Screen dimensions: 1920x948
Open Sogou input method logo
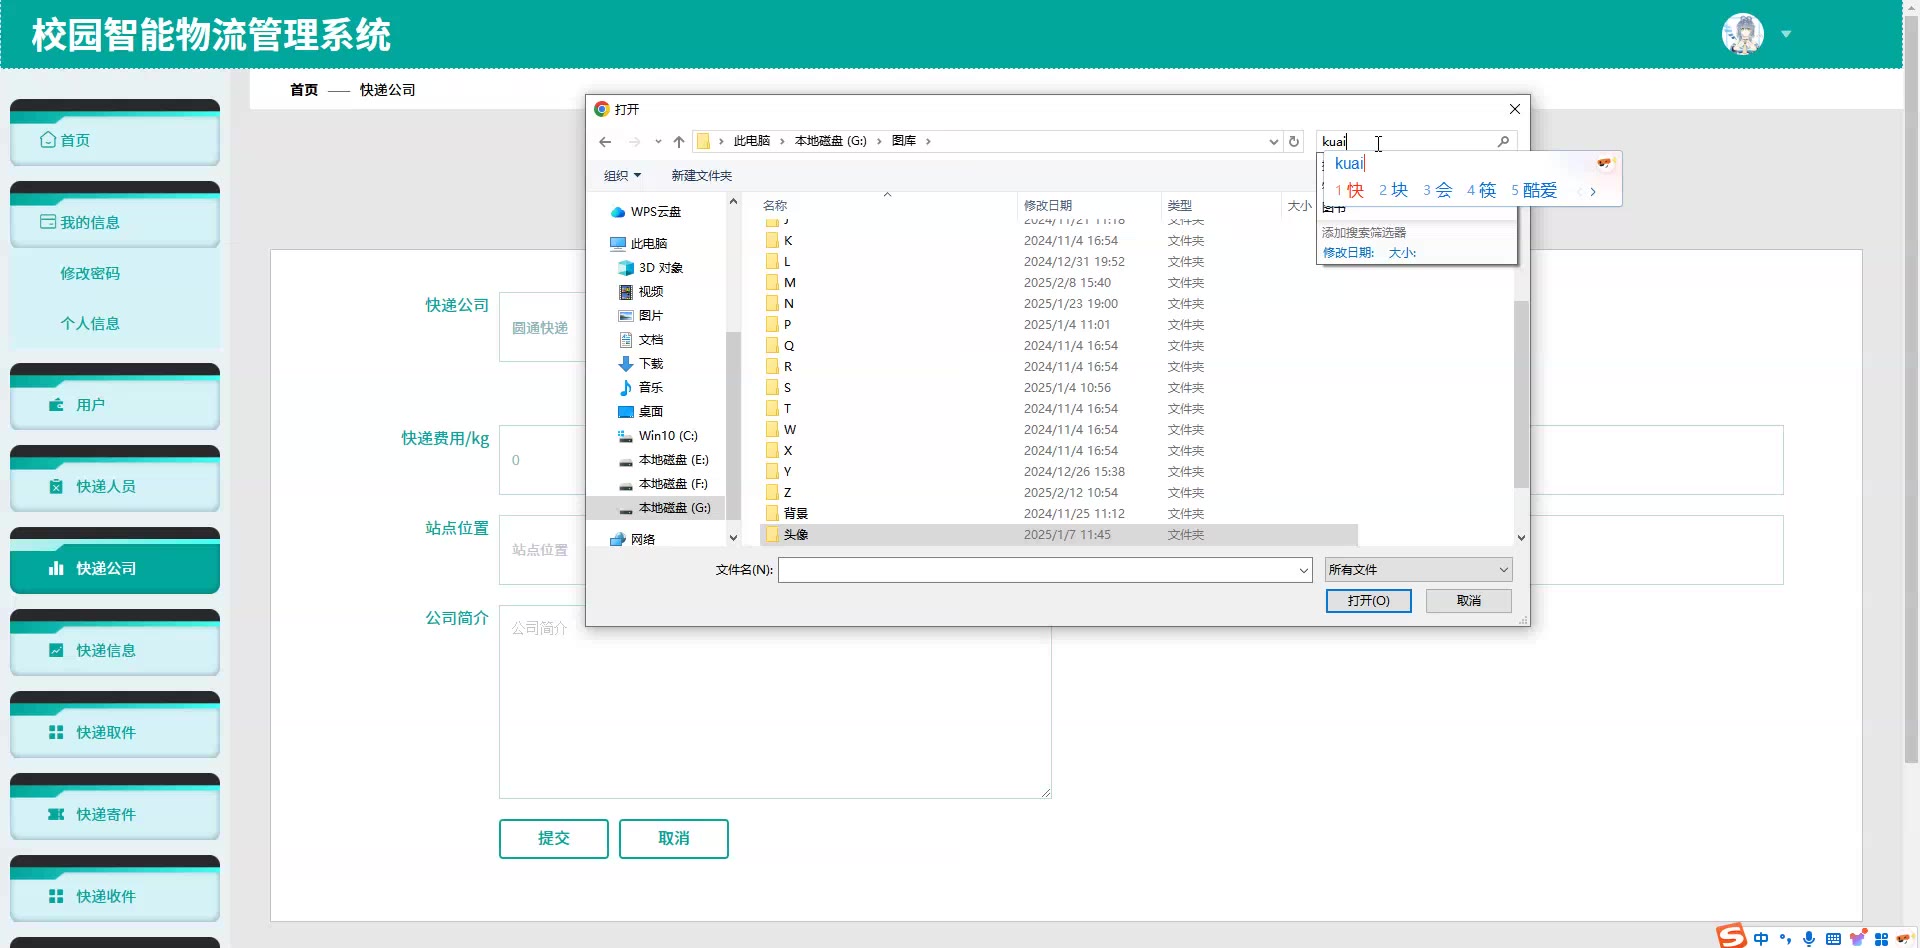point(1731,936)
